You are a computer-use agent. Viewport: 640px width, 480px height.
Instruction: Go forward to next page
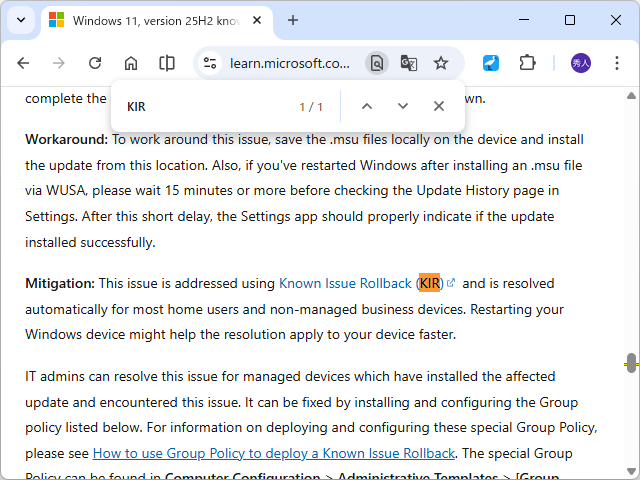point(59,63)
